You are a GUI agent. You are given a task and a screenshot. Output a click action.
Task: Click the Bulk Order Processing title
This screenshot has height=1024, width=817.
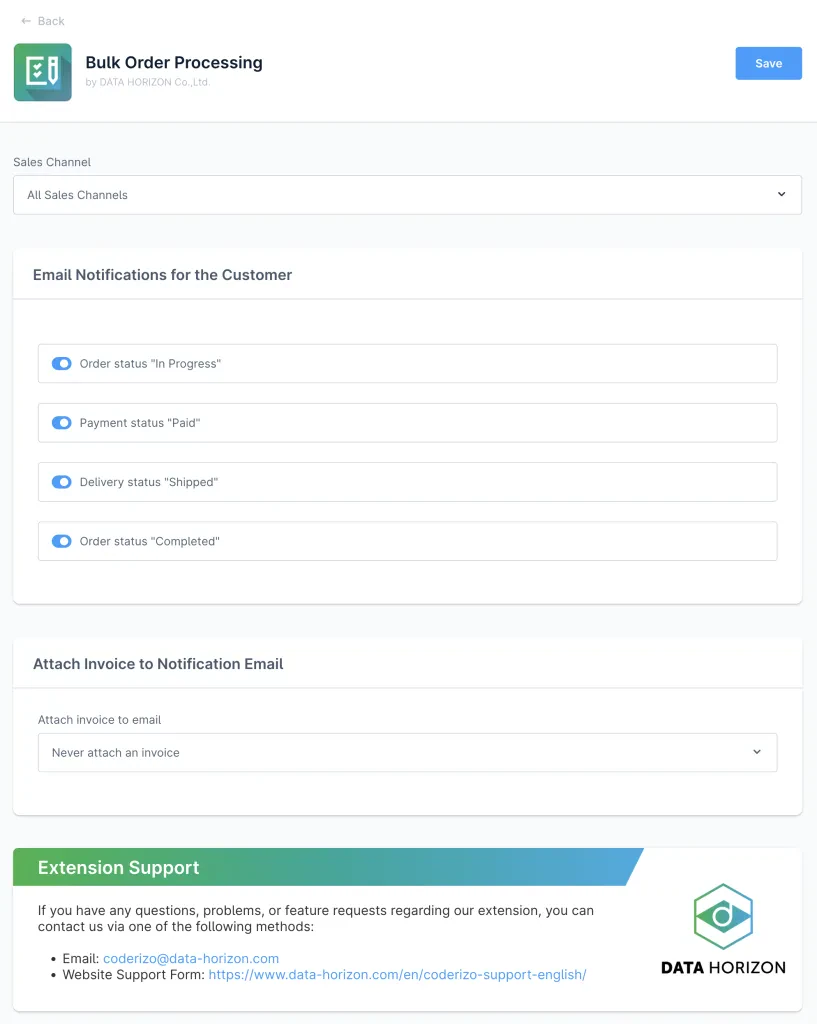coord(174,62)
